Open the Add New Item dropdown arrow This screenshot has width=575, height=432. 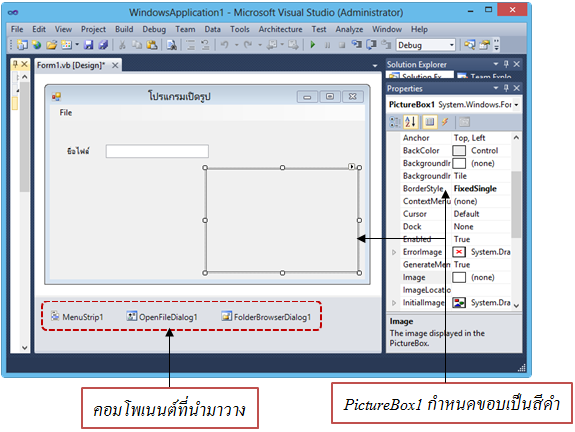click(77, 45)
